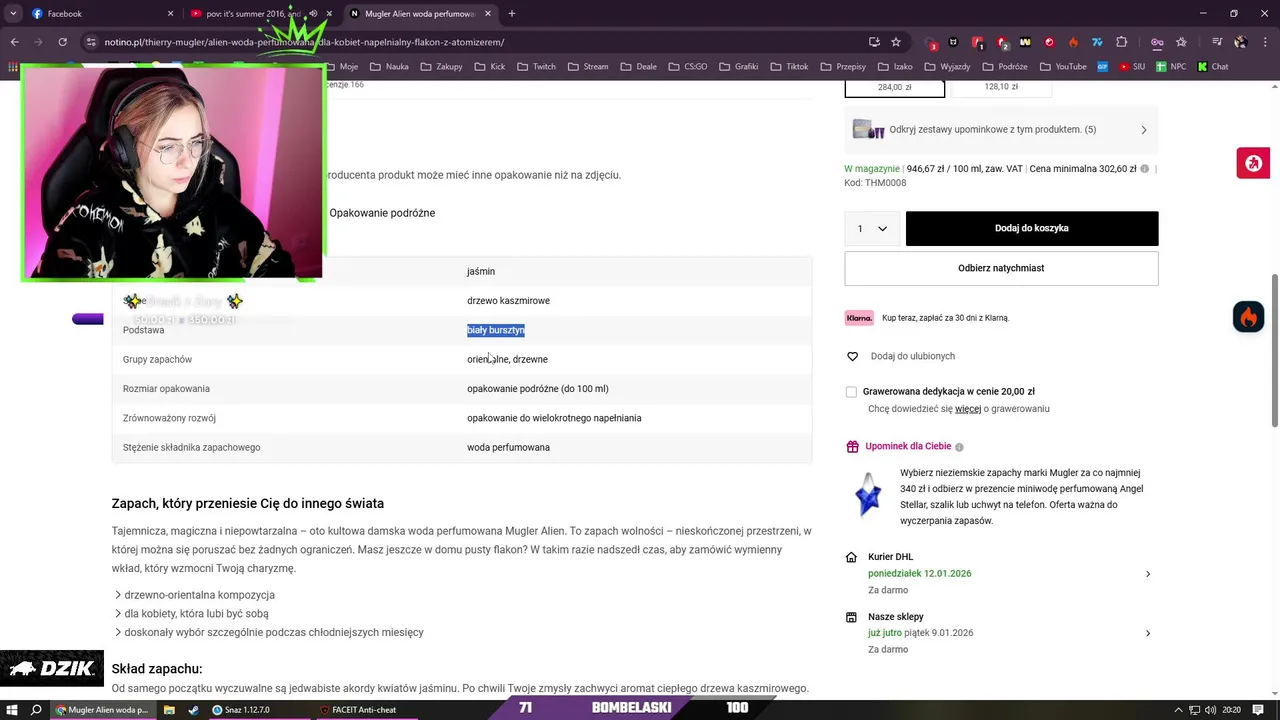The image size is (1280, 720).
Task: Expand gift sets row chevron
Action: pyautogui.click(x=1144, y=130)
